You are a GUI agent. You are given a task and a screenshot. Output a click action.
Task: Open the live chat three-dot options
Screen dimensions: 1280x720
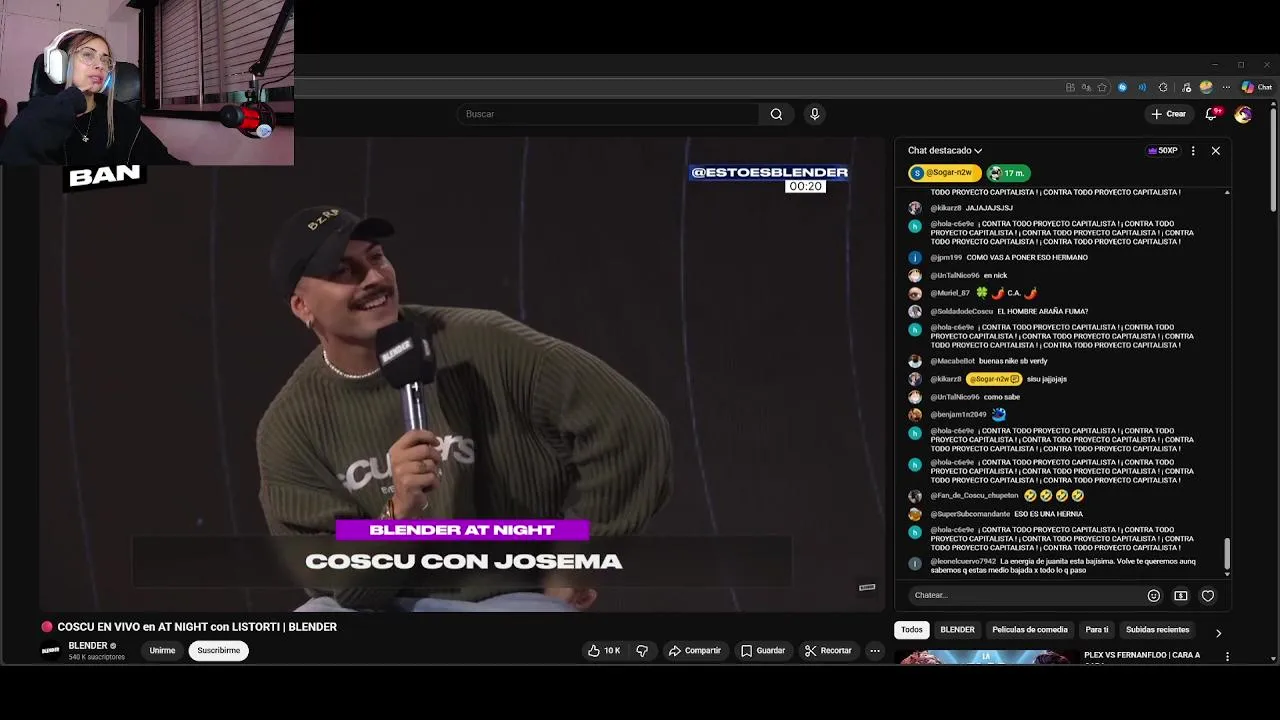(1192, 151)
